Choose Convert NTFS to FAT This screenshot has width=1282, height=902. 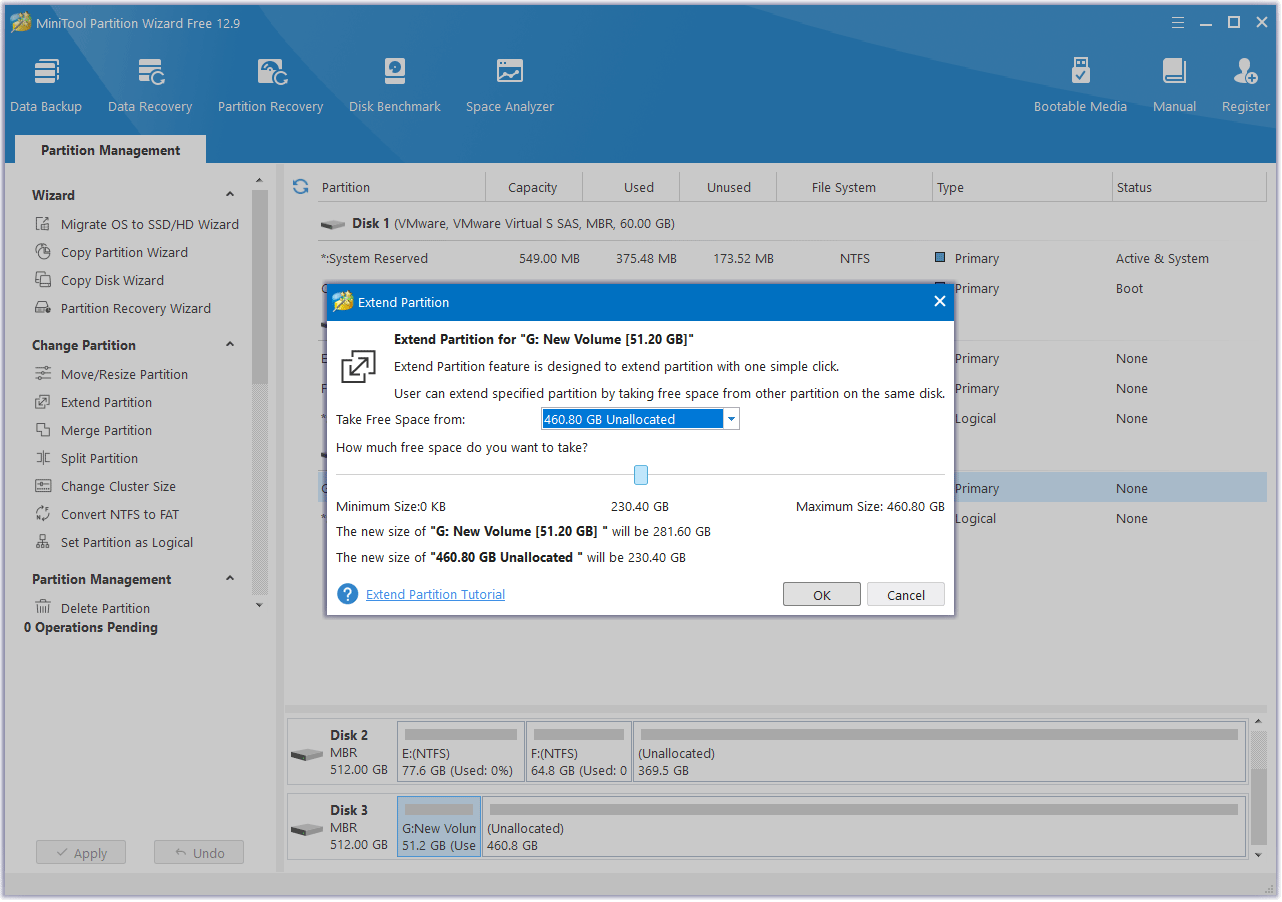click(107, 514)
